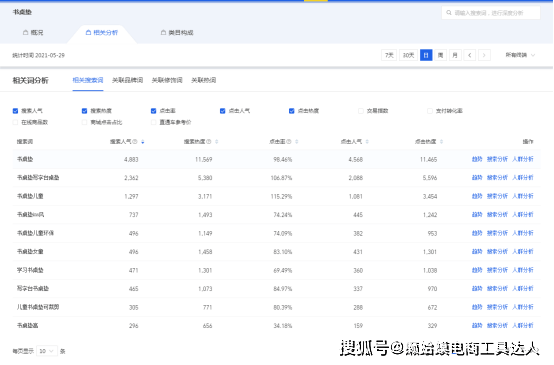Open 搜索分析 link in the 书桌垫女童 row
554x365 pixels.
[497, 252]
